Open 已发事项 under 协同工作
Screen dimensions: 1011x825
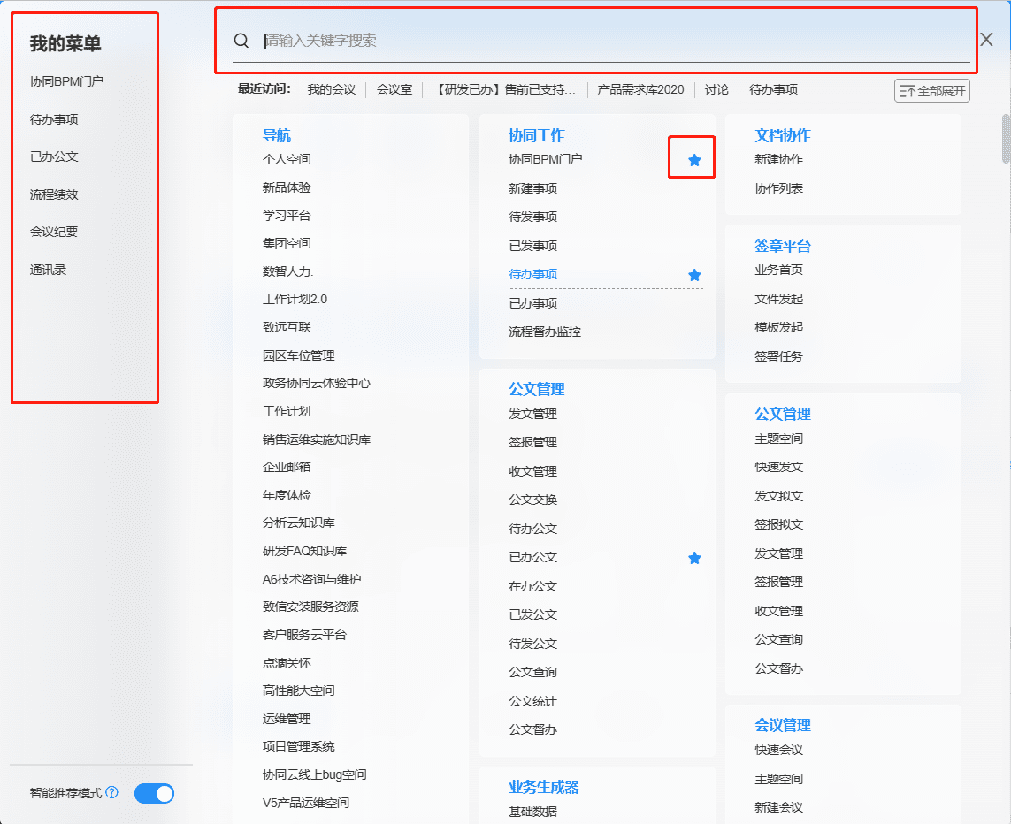(533, 246)
